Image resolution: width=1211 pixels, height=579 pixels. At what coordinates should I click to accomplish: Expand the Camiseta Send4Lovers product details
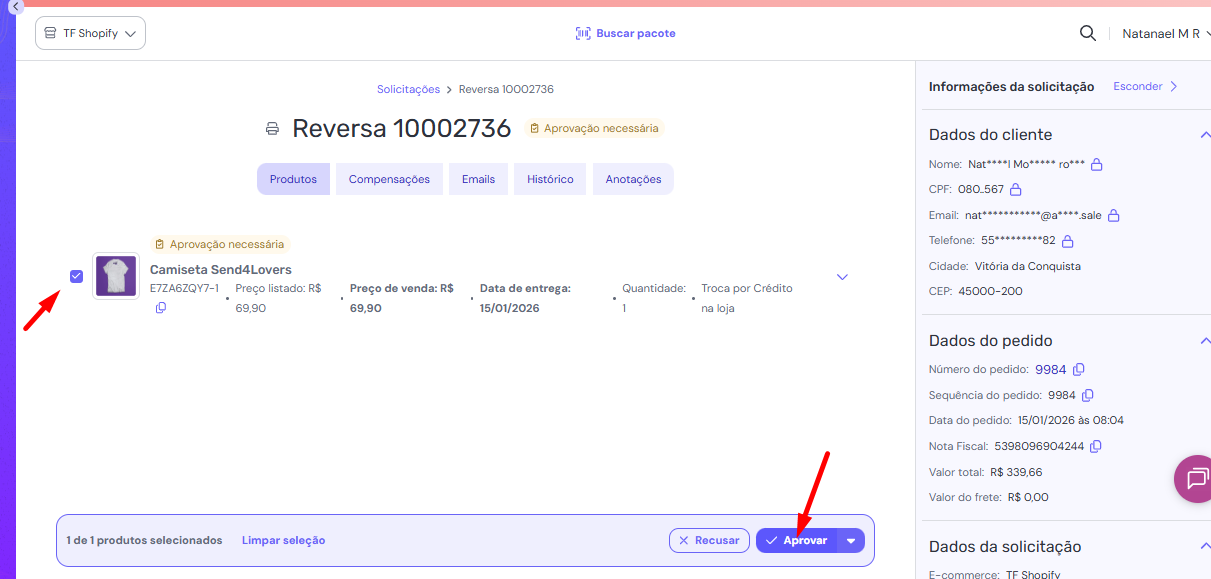point(842,277)
